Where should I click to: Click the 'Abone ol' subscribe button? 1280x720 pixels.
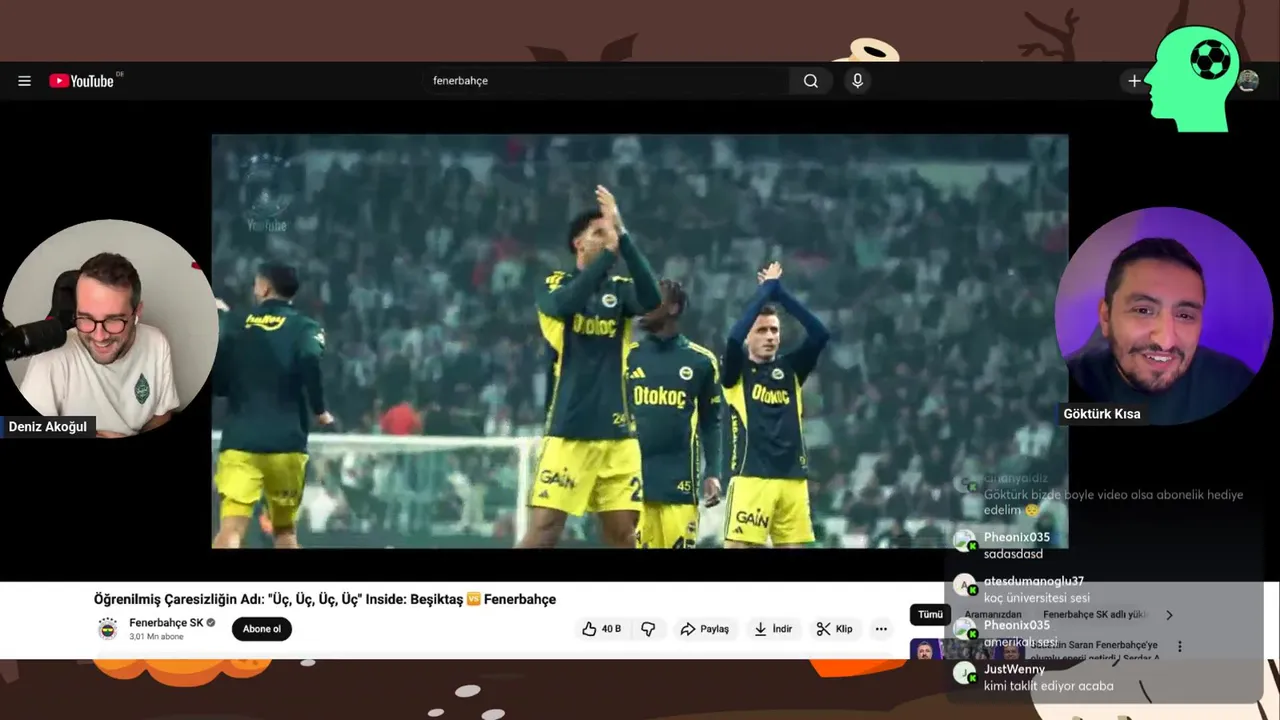pos(262,629)
